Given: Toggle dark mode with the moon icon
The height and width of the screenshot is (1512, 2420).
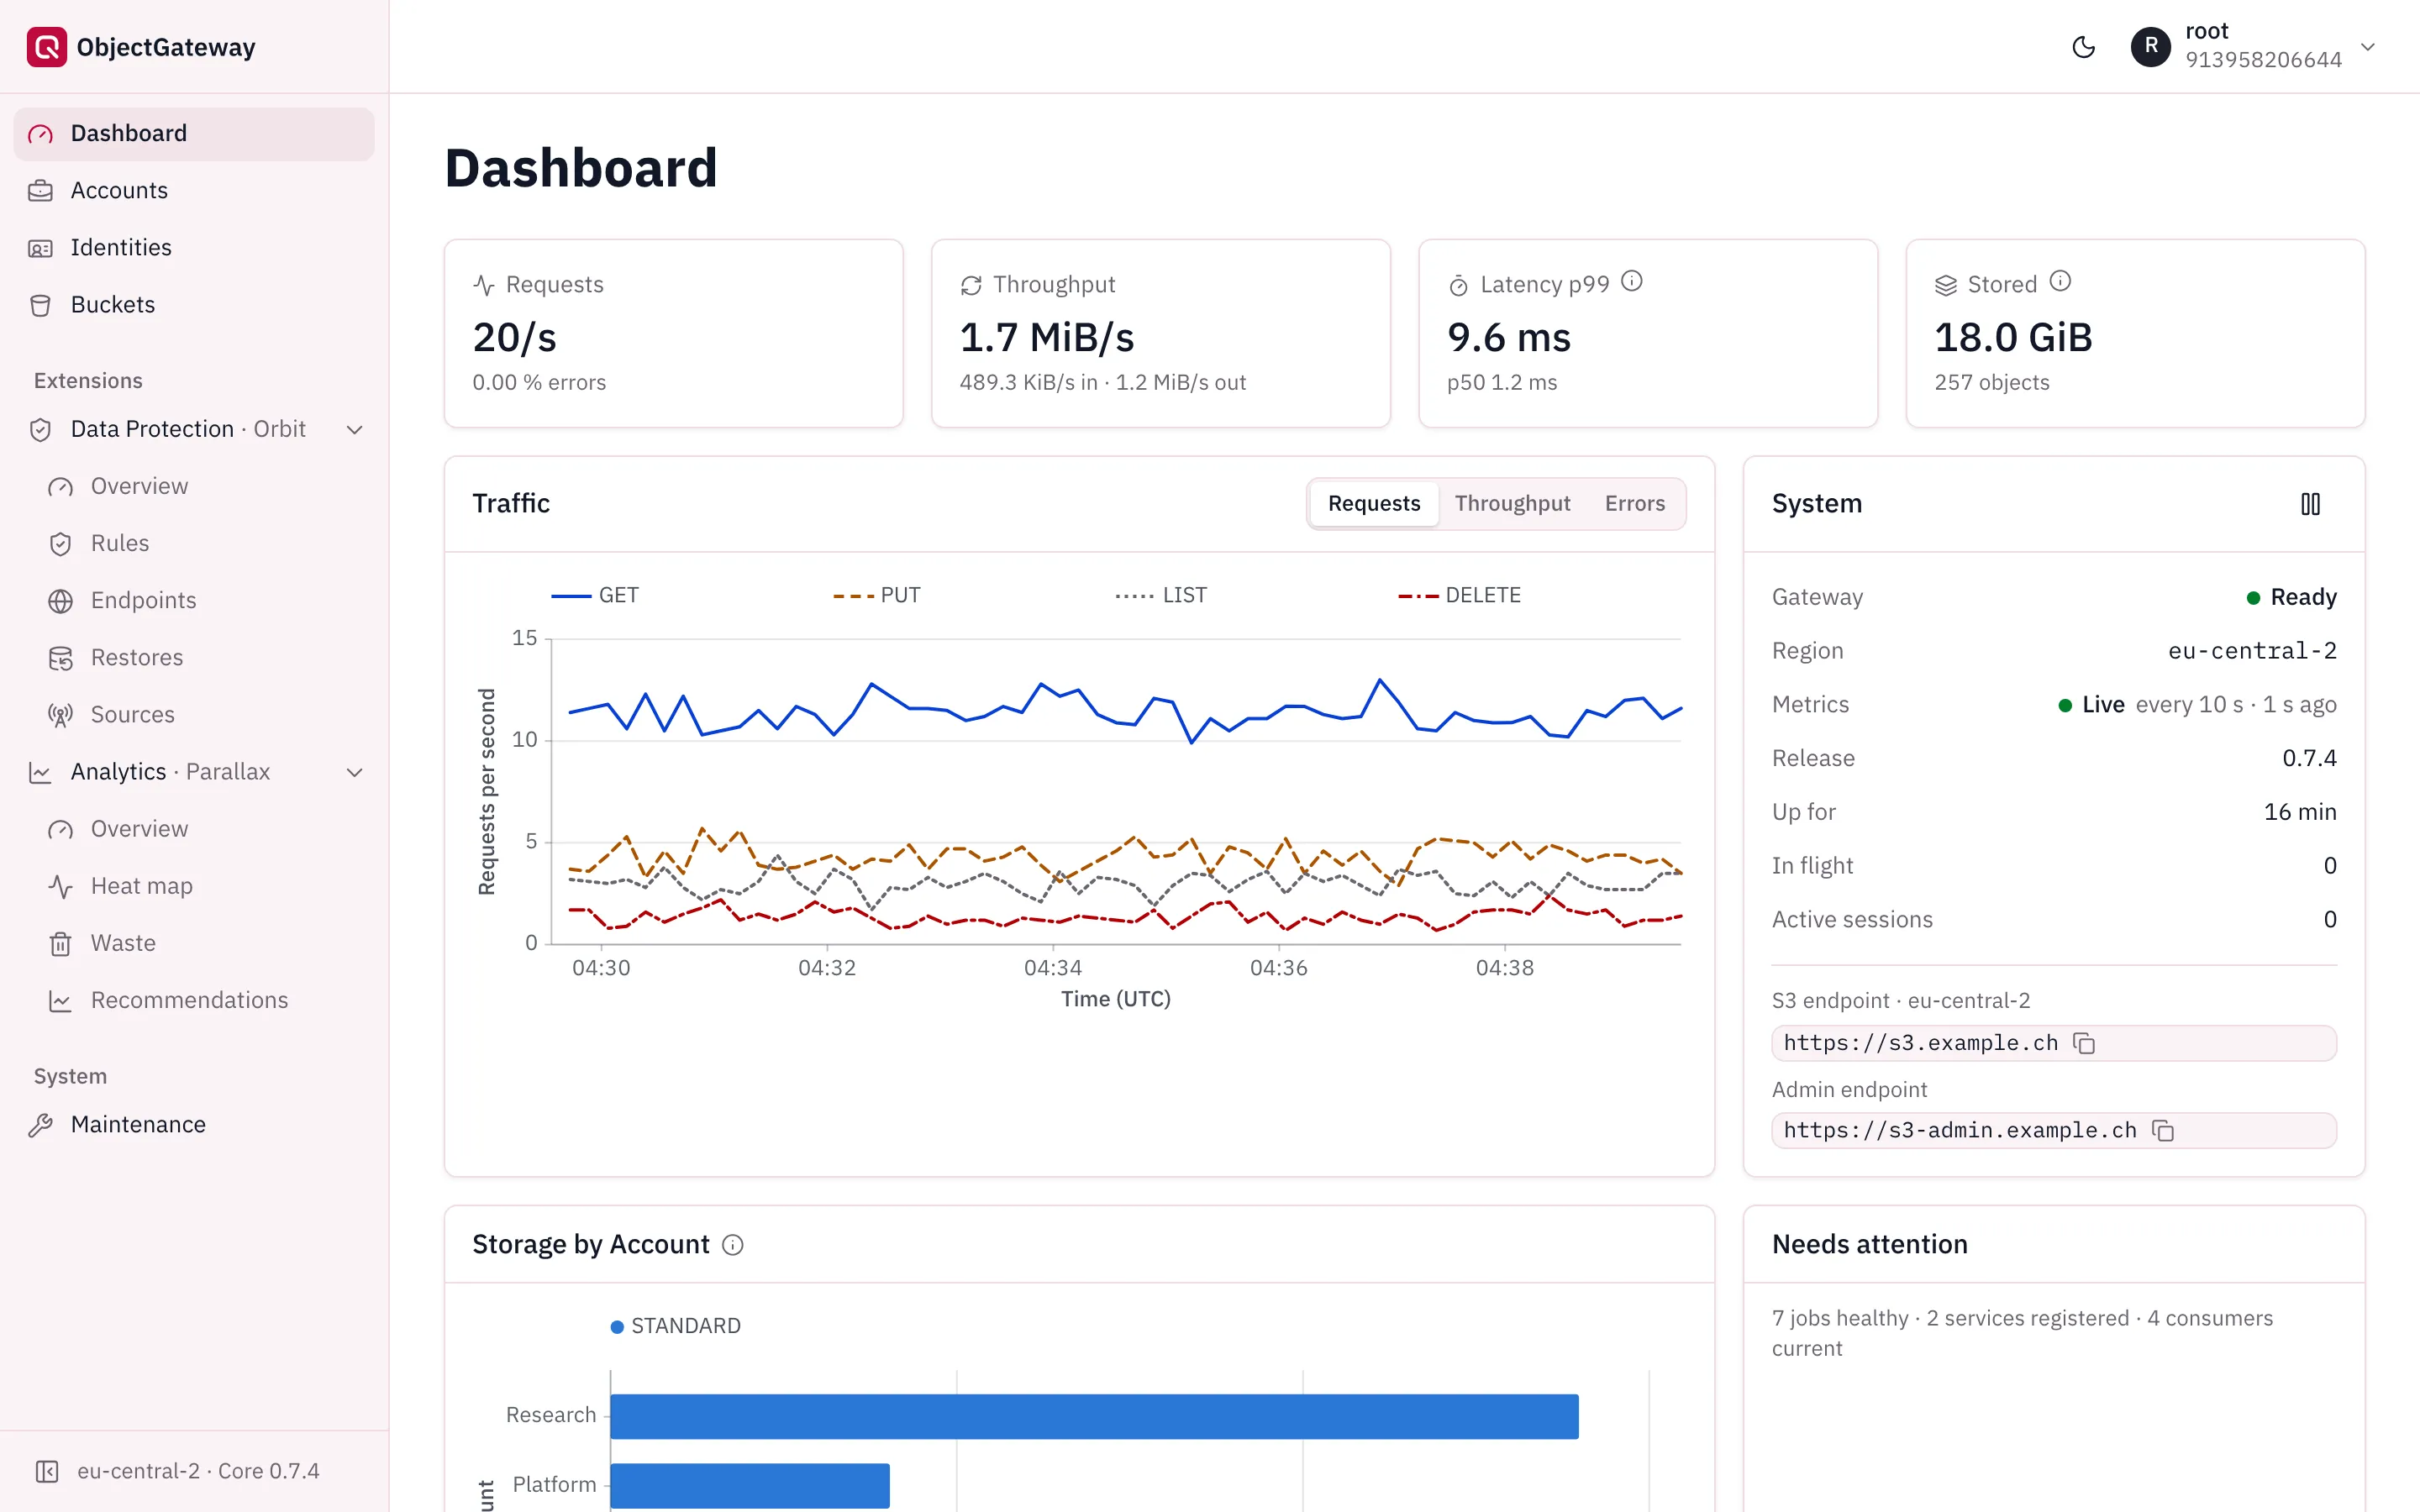Looking at the screenshot, I should (x=2083, y=47).
